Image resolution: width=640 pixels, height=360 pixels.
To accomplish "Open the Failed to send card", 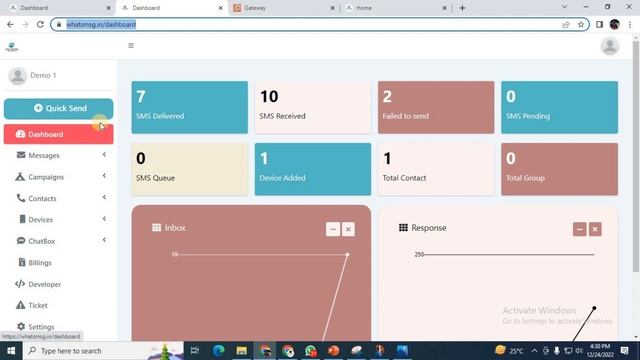I will click(x=436, y=107).
